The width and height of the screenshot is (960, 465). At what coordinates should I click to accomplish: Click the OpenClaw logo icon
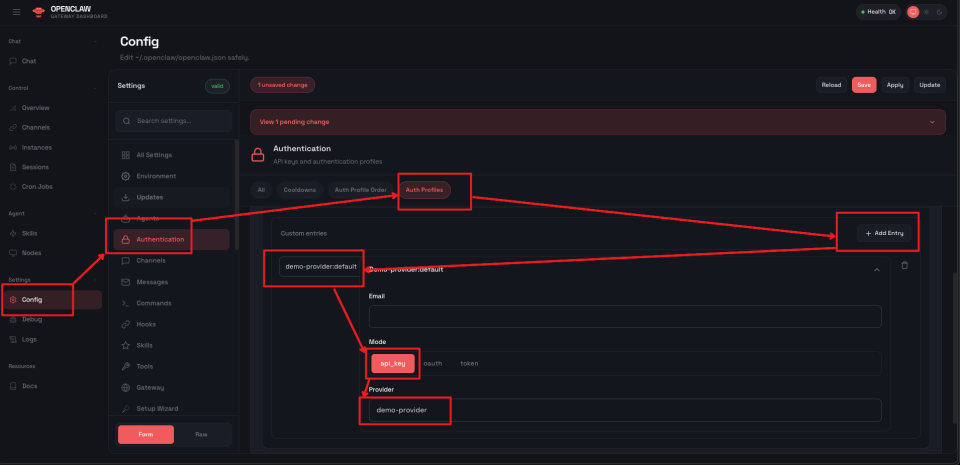(x=38, y=12)
